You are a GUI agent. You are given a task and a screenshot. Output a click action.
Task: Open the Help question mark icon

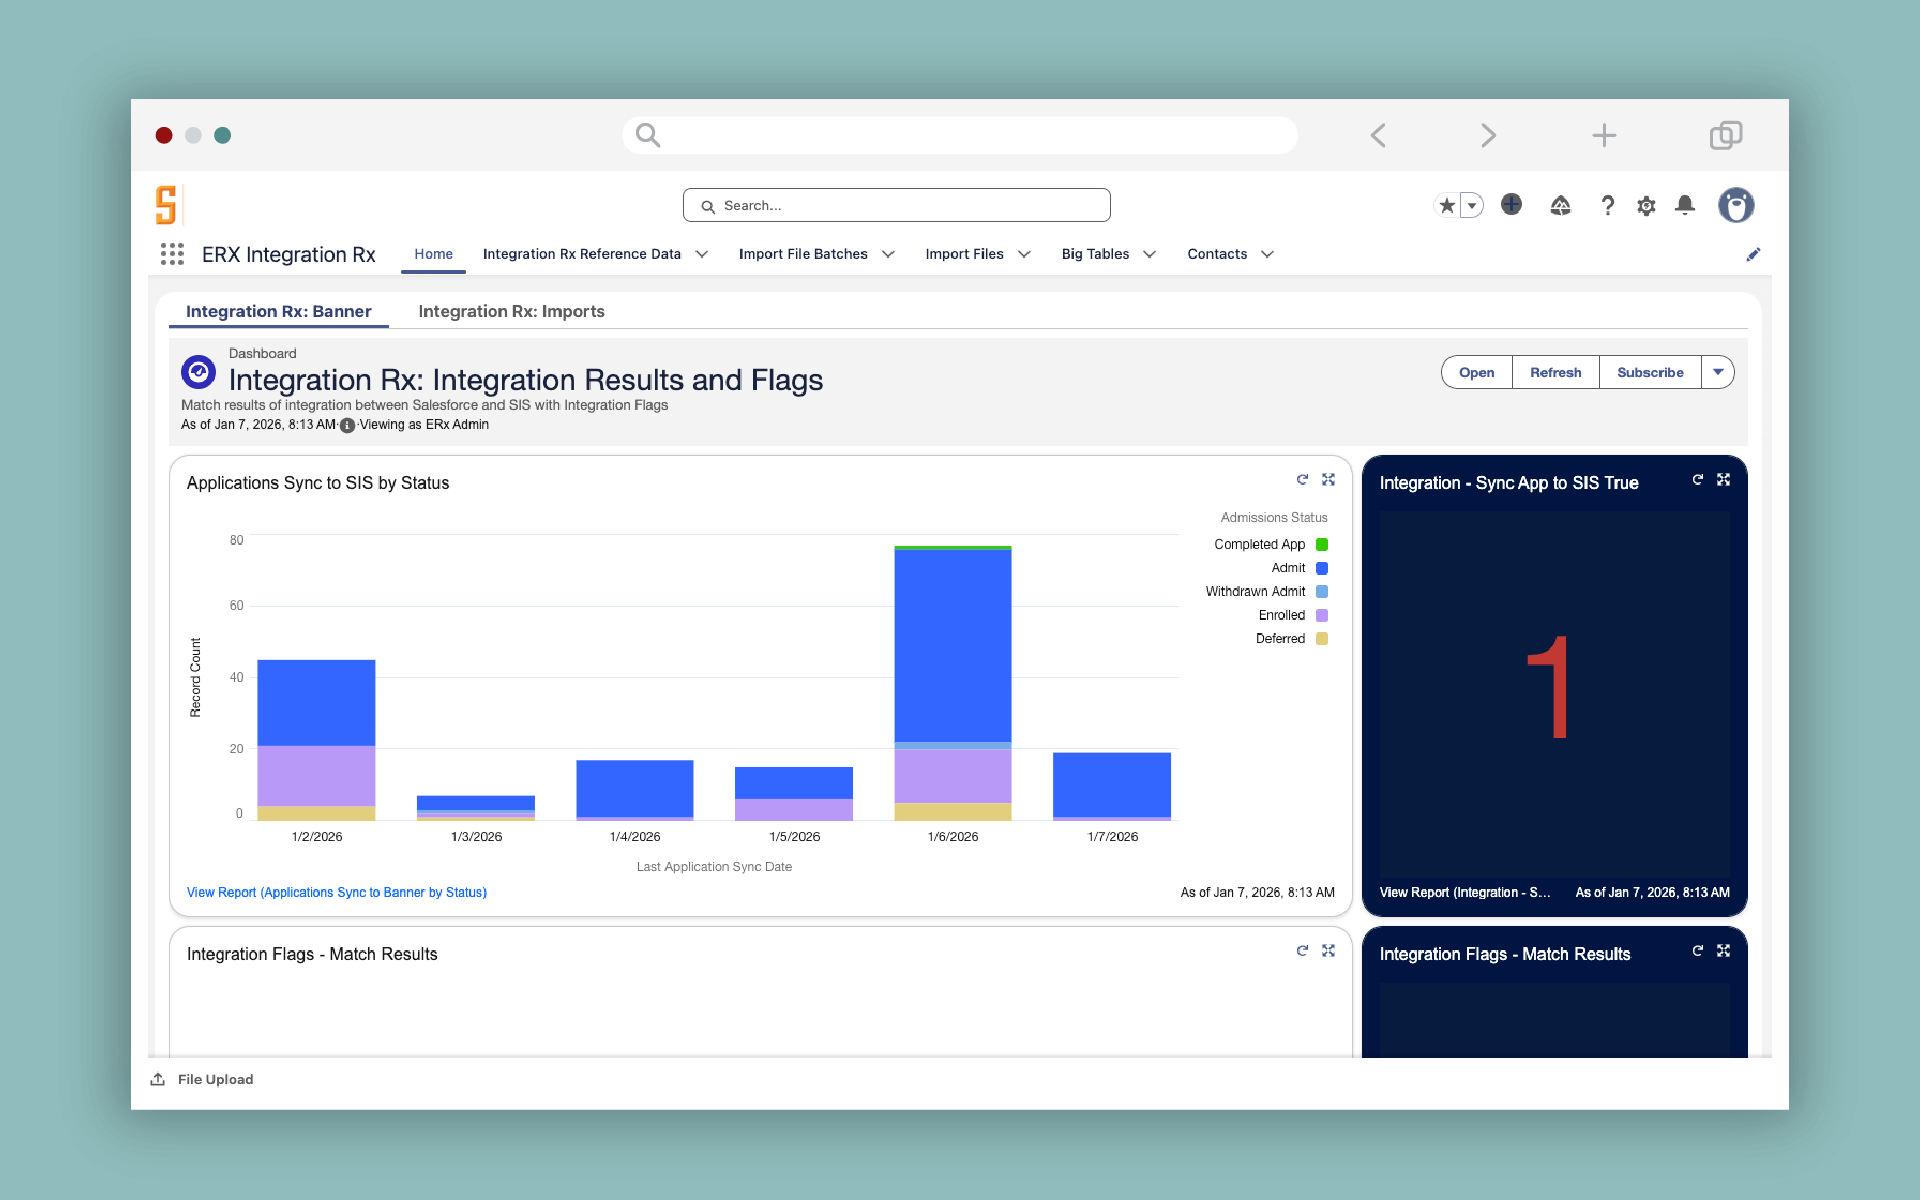tap(1607, 206)
